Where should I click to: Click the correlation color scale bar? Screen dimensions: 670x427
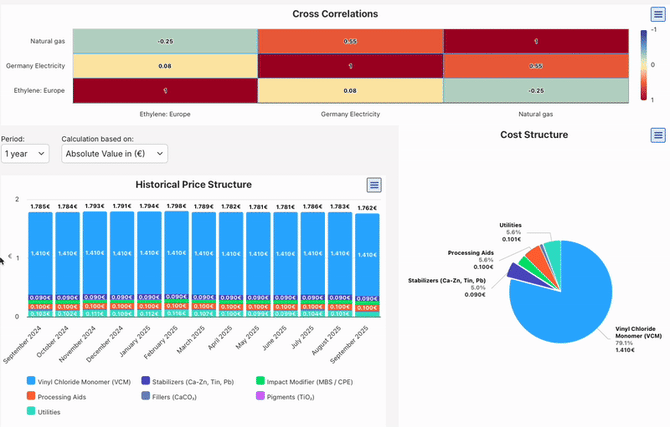643,65
